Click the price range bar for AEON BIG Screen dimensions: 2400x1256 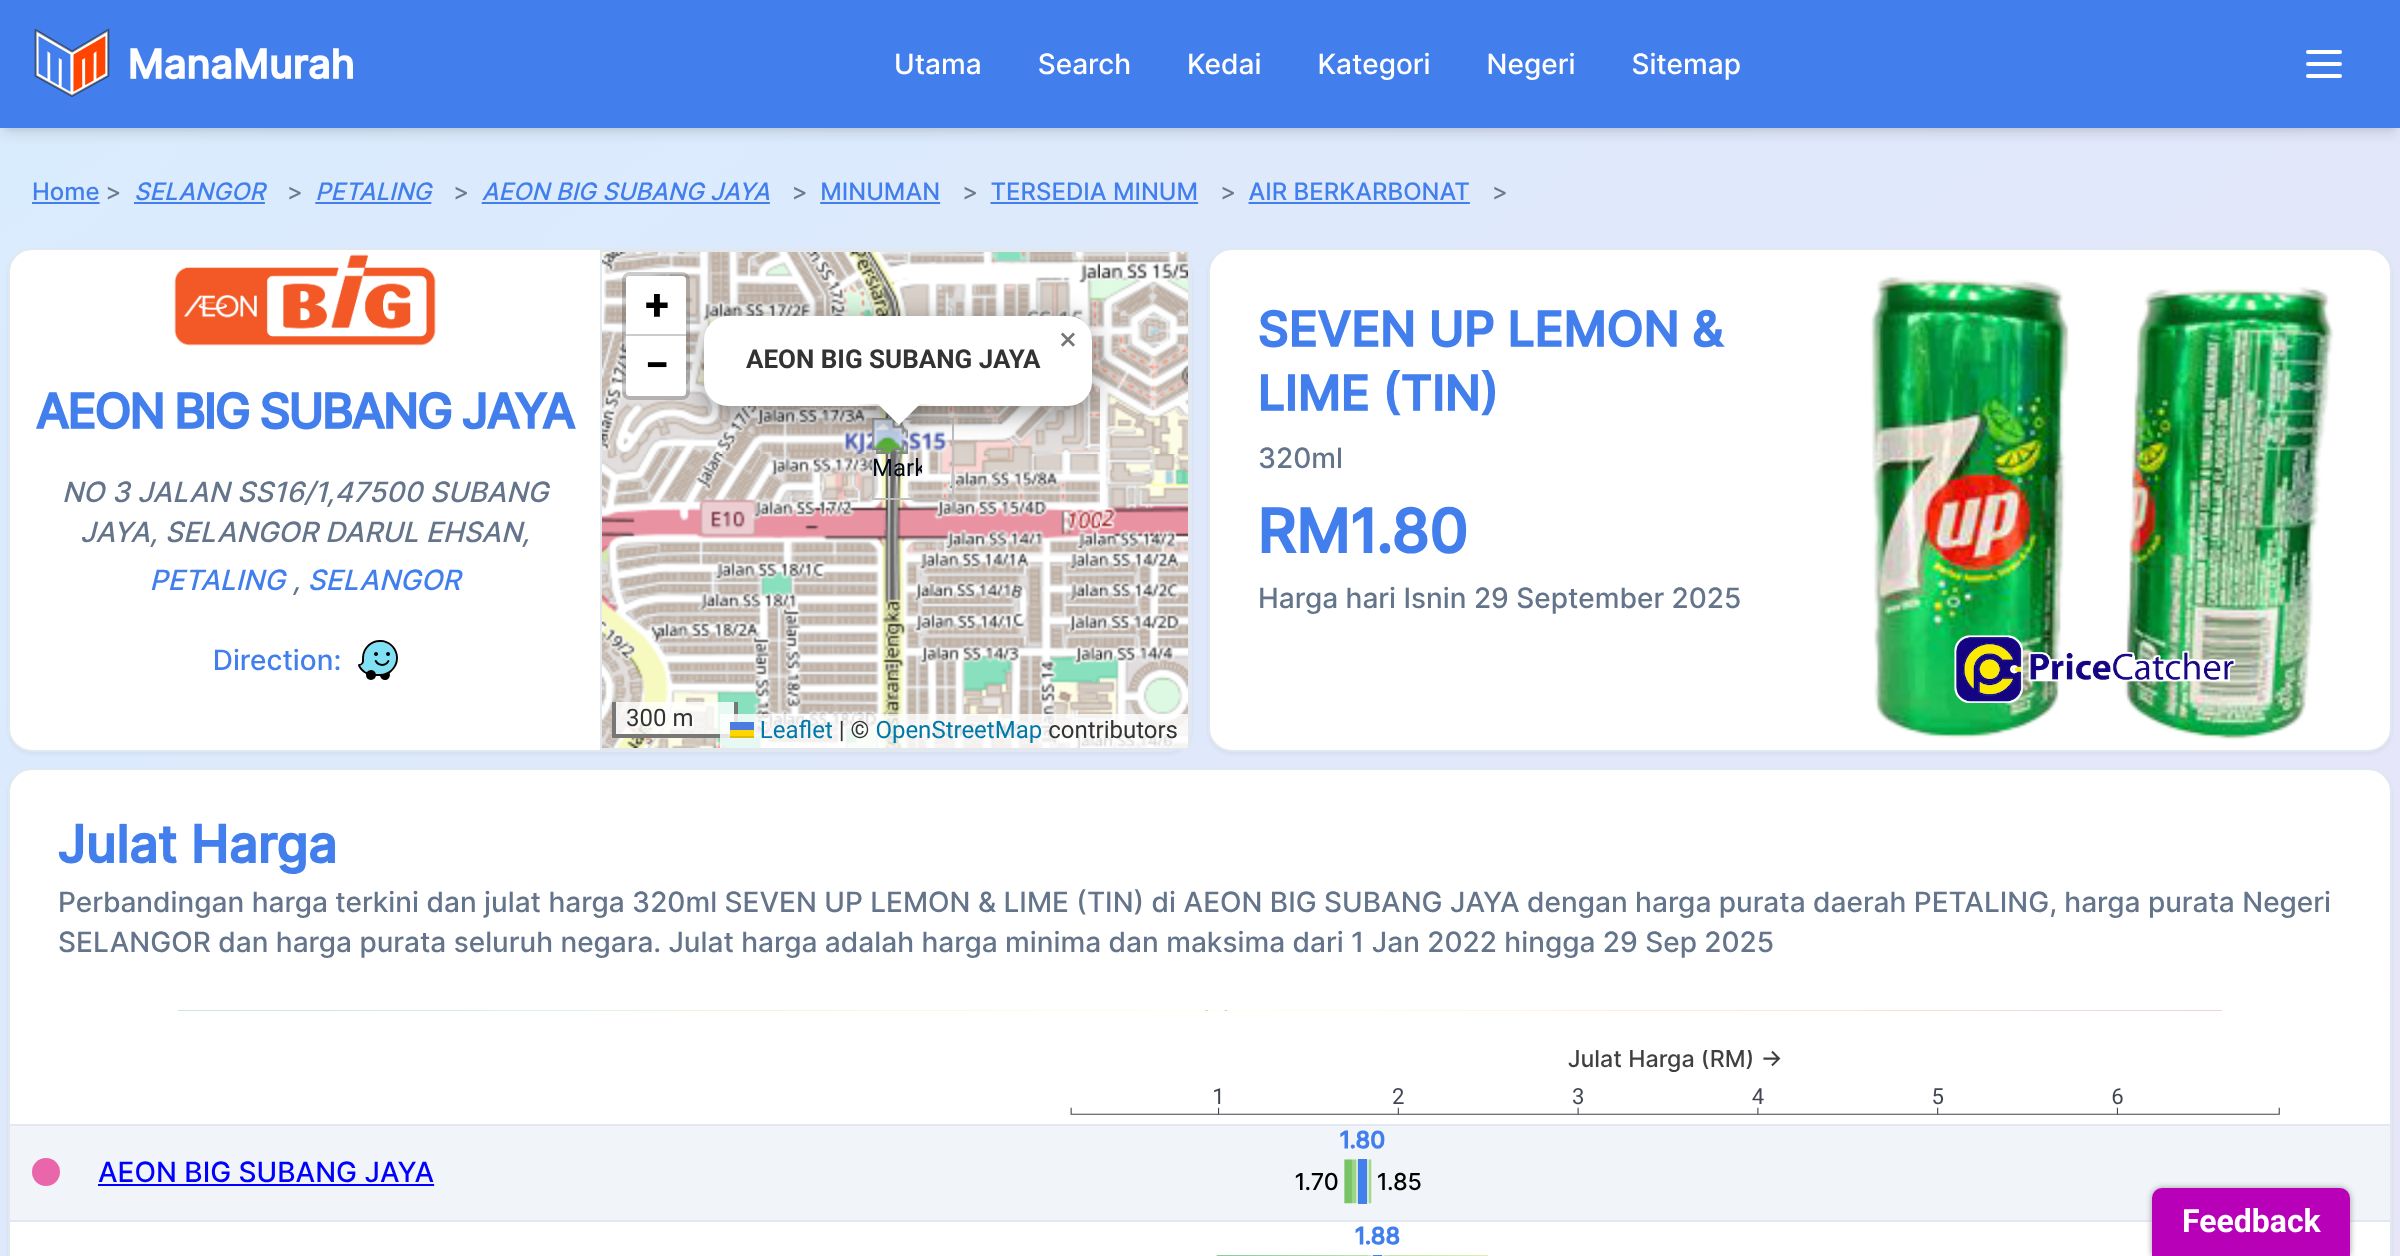click(x=1357, y=1181)
